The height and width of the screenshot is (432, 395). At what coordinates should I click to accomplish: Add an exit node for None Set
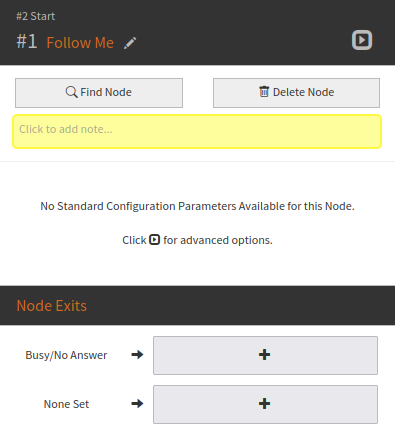point(265,404)
